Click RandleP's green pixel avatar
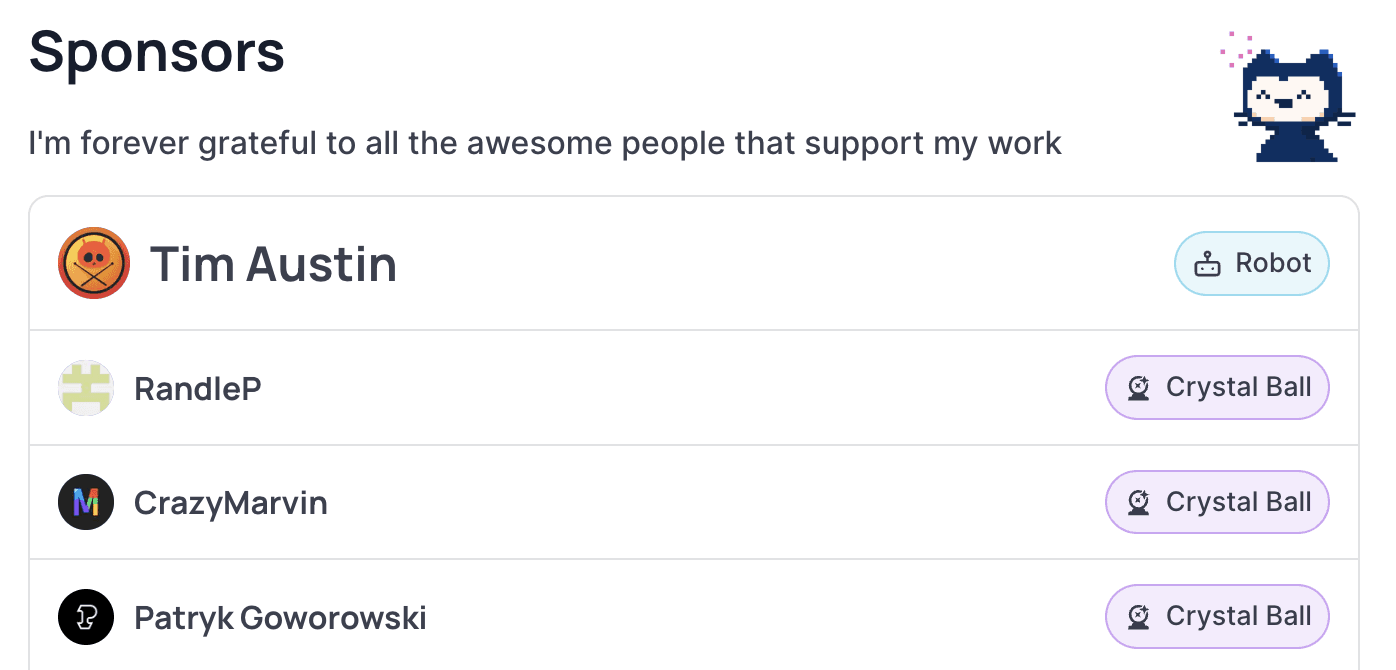 pyautogui.click(x=86, y=388)
